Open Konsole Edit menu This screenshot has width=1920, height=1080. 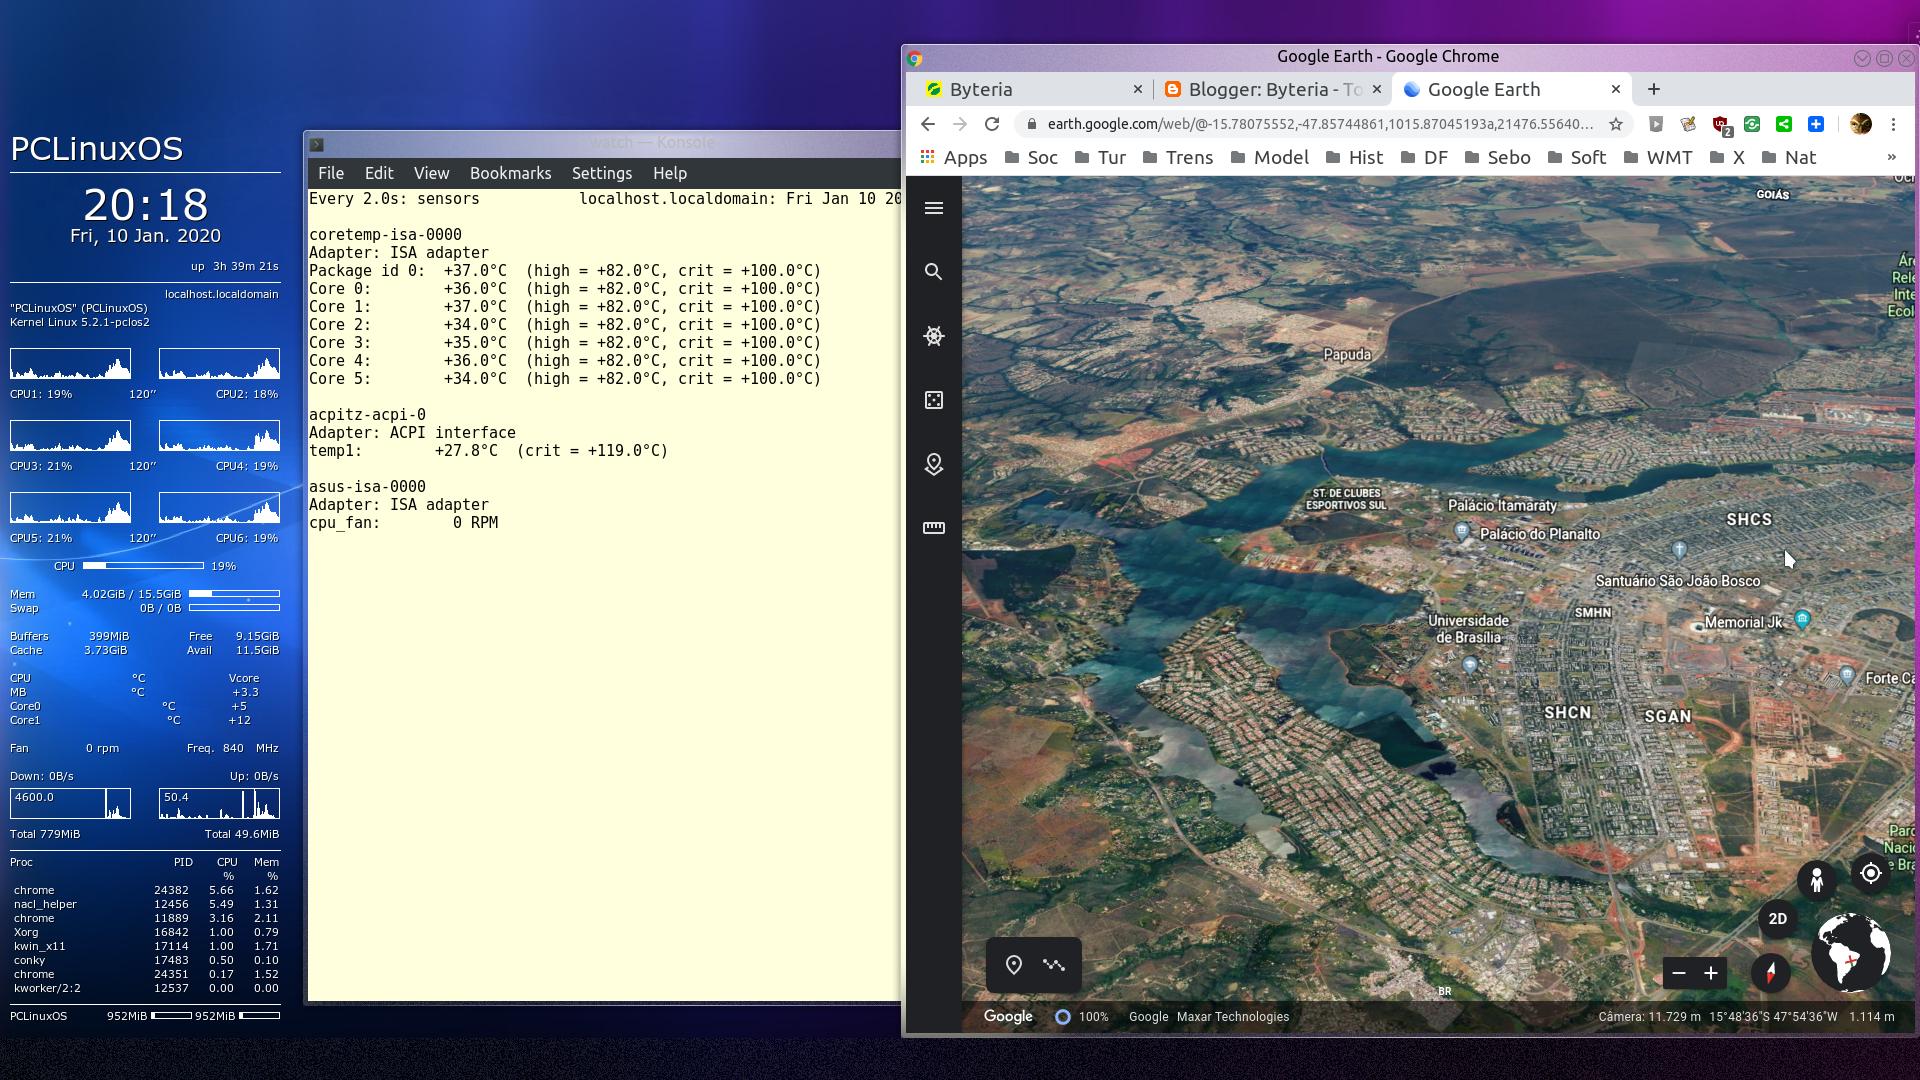click(379, 173)
